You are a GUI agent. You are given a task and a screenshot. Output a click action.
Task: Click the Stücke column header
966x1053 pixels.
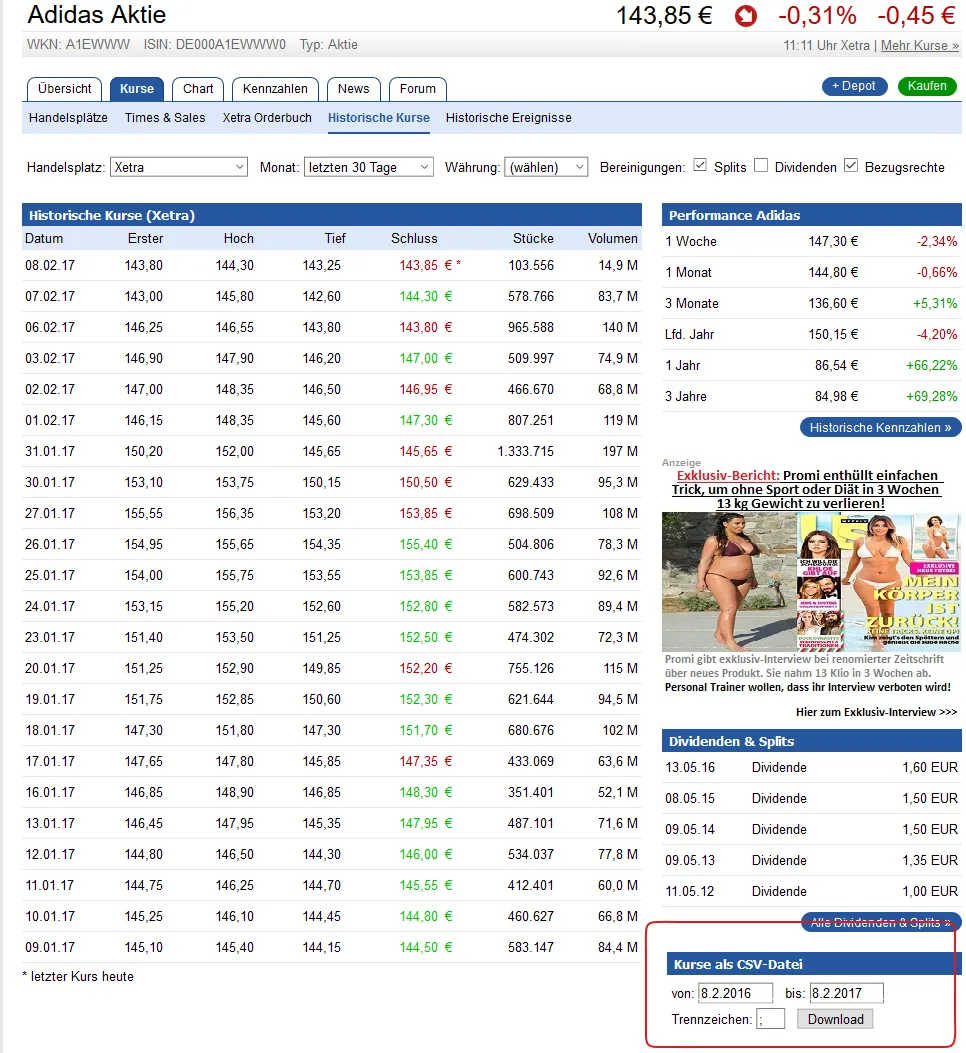click(x=533, y=238)
